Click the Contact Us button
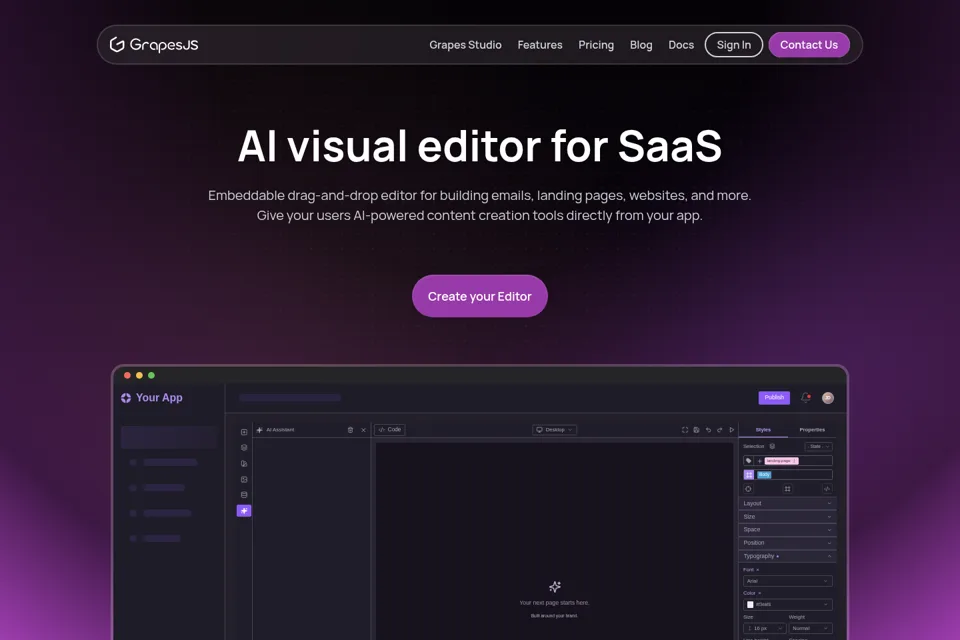Viewport: 960px width, 640px height. tap(809, 45)
